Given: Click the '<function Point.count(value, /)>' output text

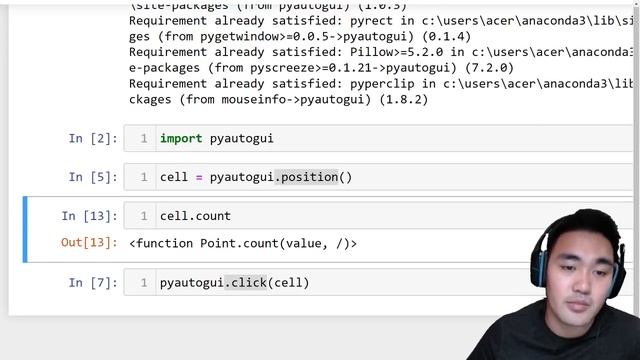Looking at the screenshot, I should coord(243,243).
